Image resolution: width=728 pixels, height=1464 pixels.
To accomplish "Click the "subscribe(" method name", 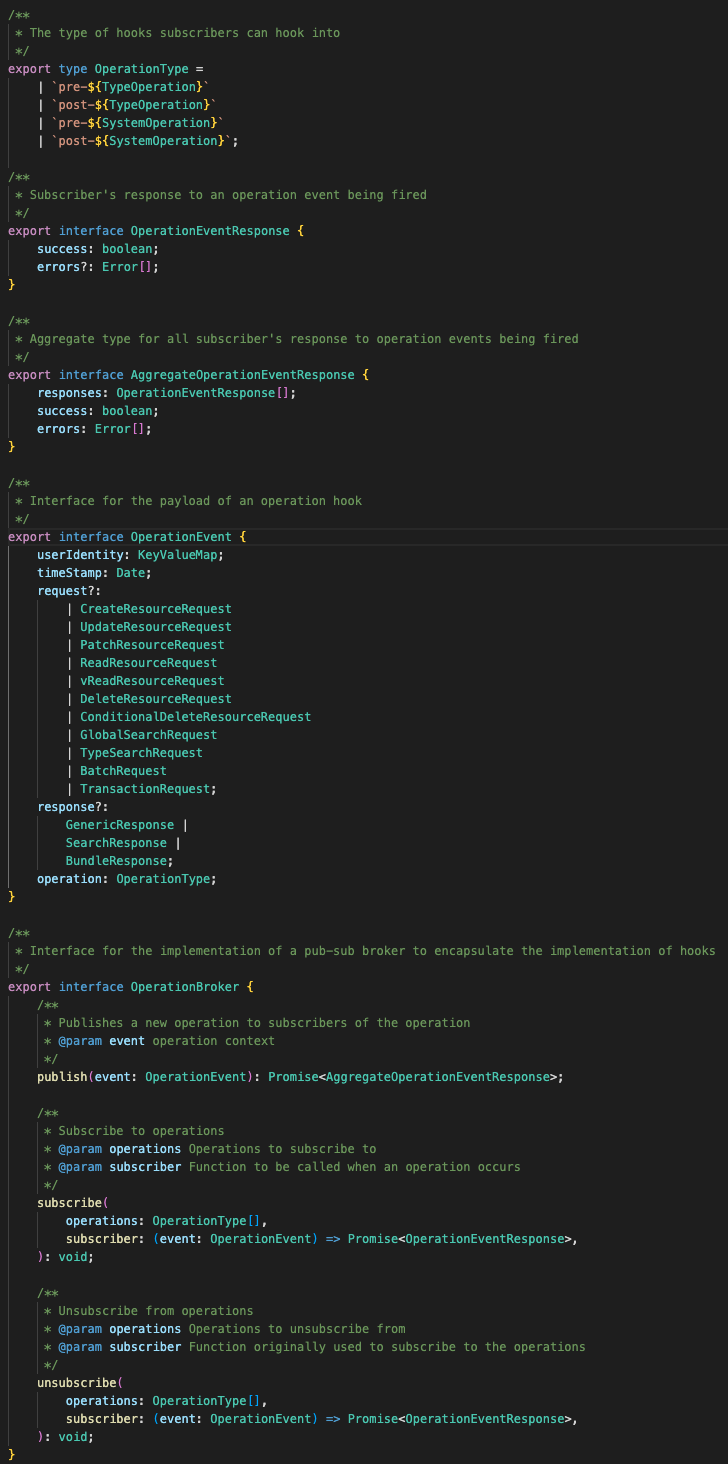I will tap(70, 1203).
